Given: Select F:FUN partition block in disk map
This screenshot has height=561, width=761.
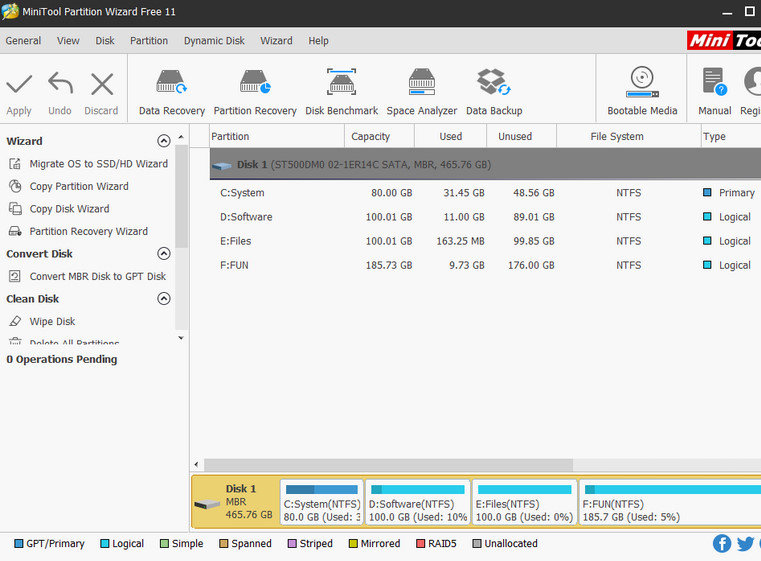Looking at the screenshot, I should coord(670,502).
